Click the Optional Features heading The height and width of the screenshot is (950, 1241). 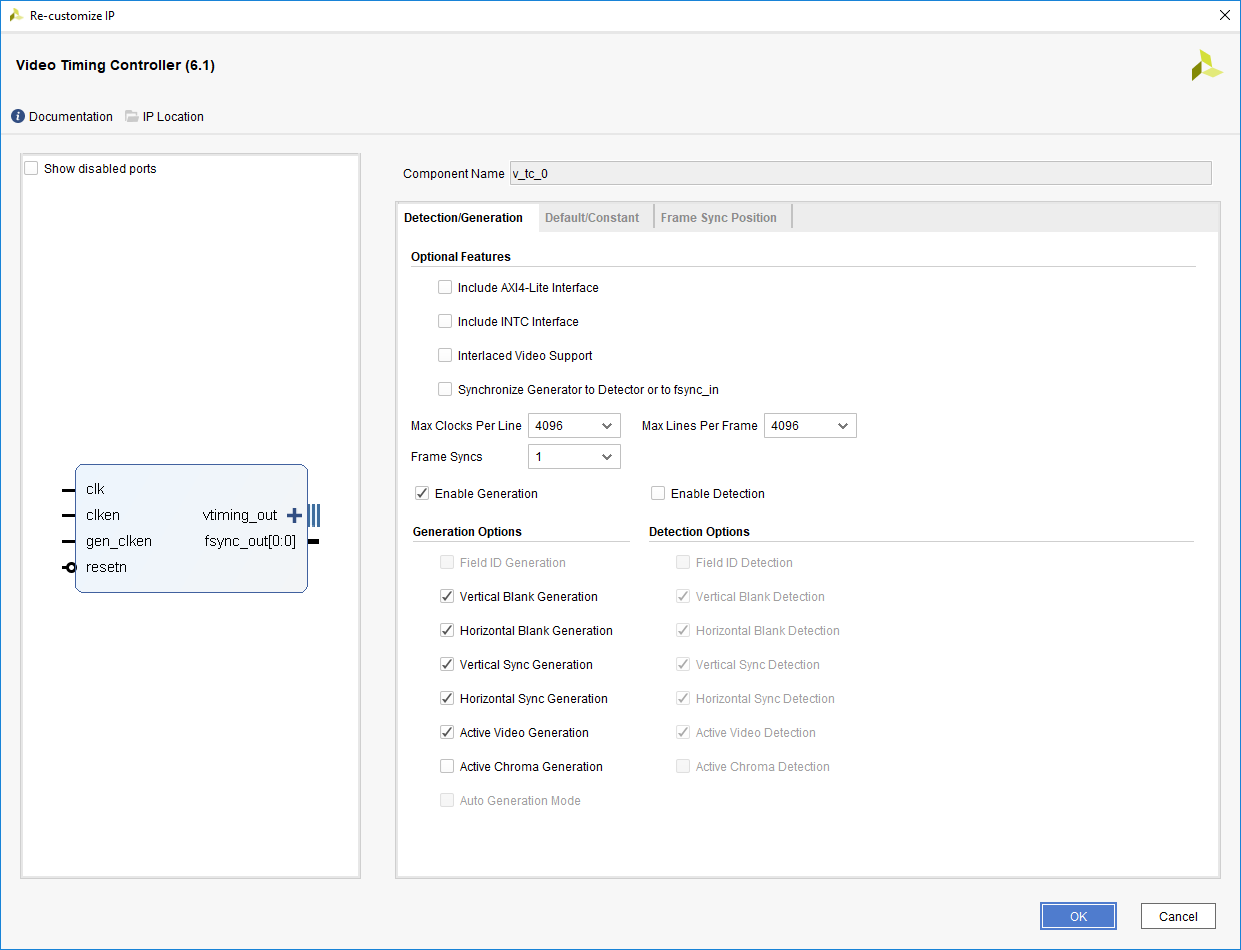(x=461, y=257)
